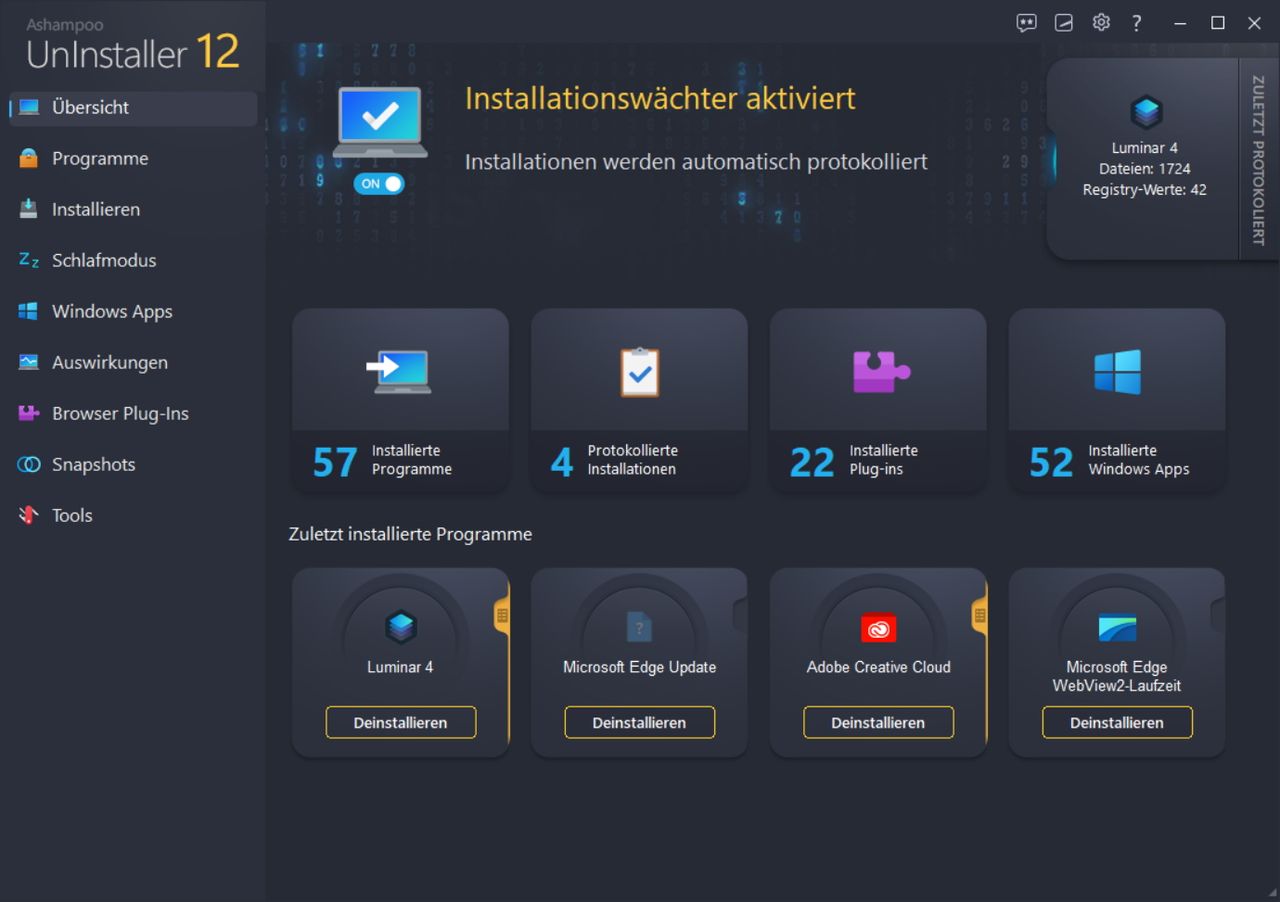Open the Programme sidebar section

[133, 159]
